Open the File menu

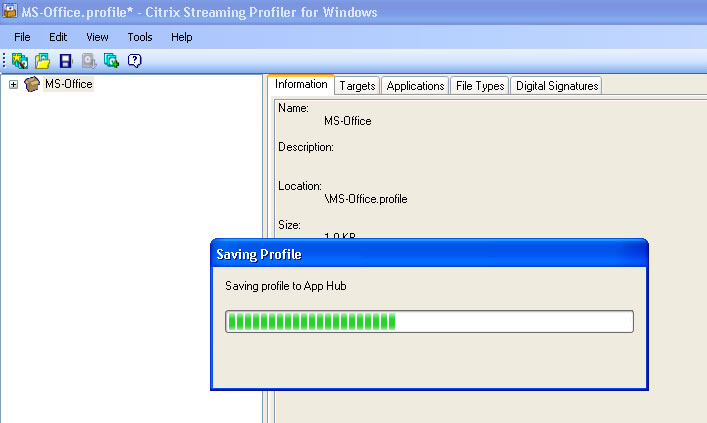(x=22, y=37)
